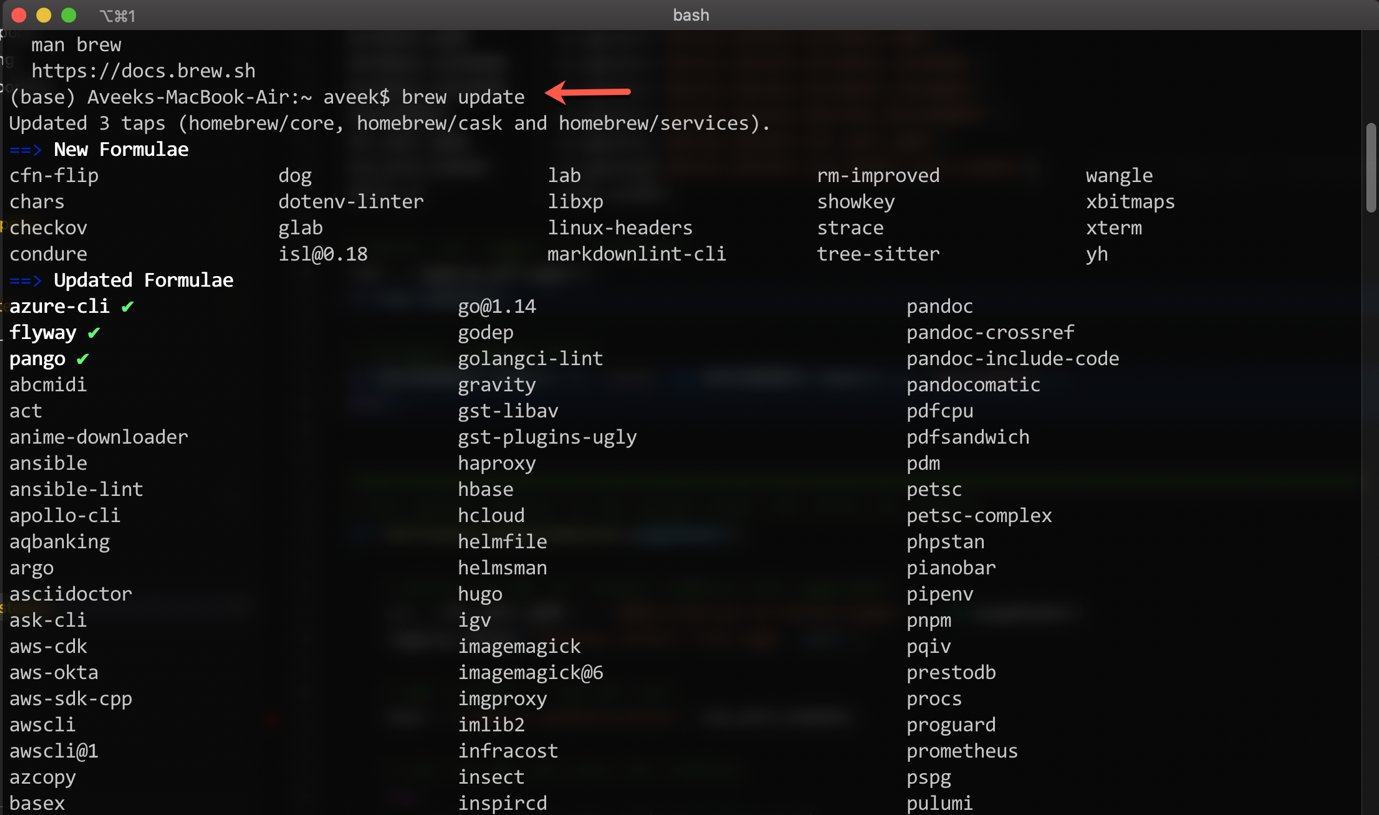Click the 'haproxy' formula name
Screen dimensions: 1379x815
497,463
